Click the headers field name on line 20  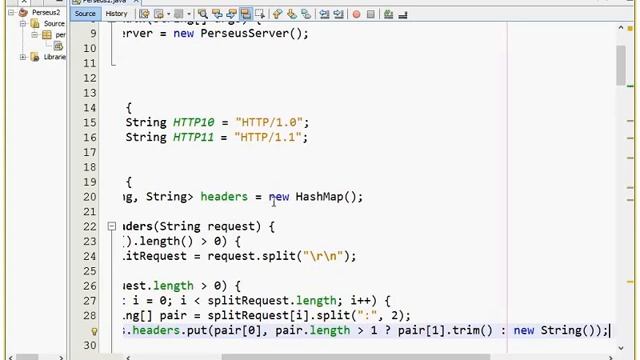point(224,197)
